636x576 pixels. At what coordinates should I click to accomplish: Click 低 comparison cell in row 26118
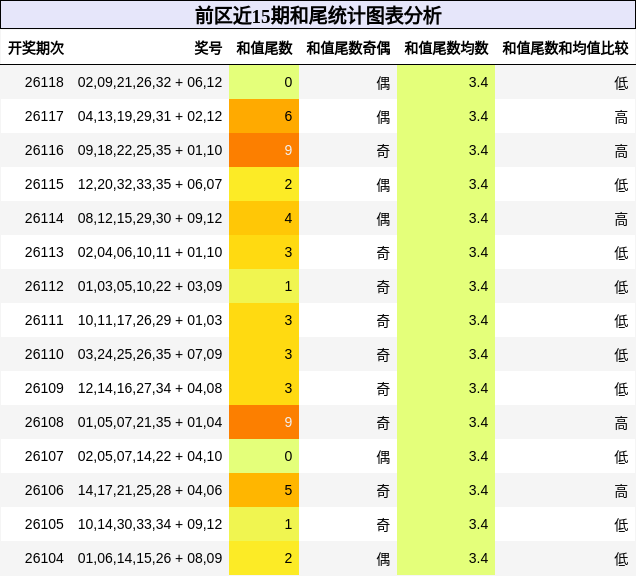[x=565, y=82]
